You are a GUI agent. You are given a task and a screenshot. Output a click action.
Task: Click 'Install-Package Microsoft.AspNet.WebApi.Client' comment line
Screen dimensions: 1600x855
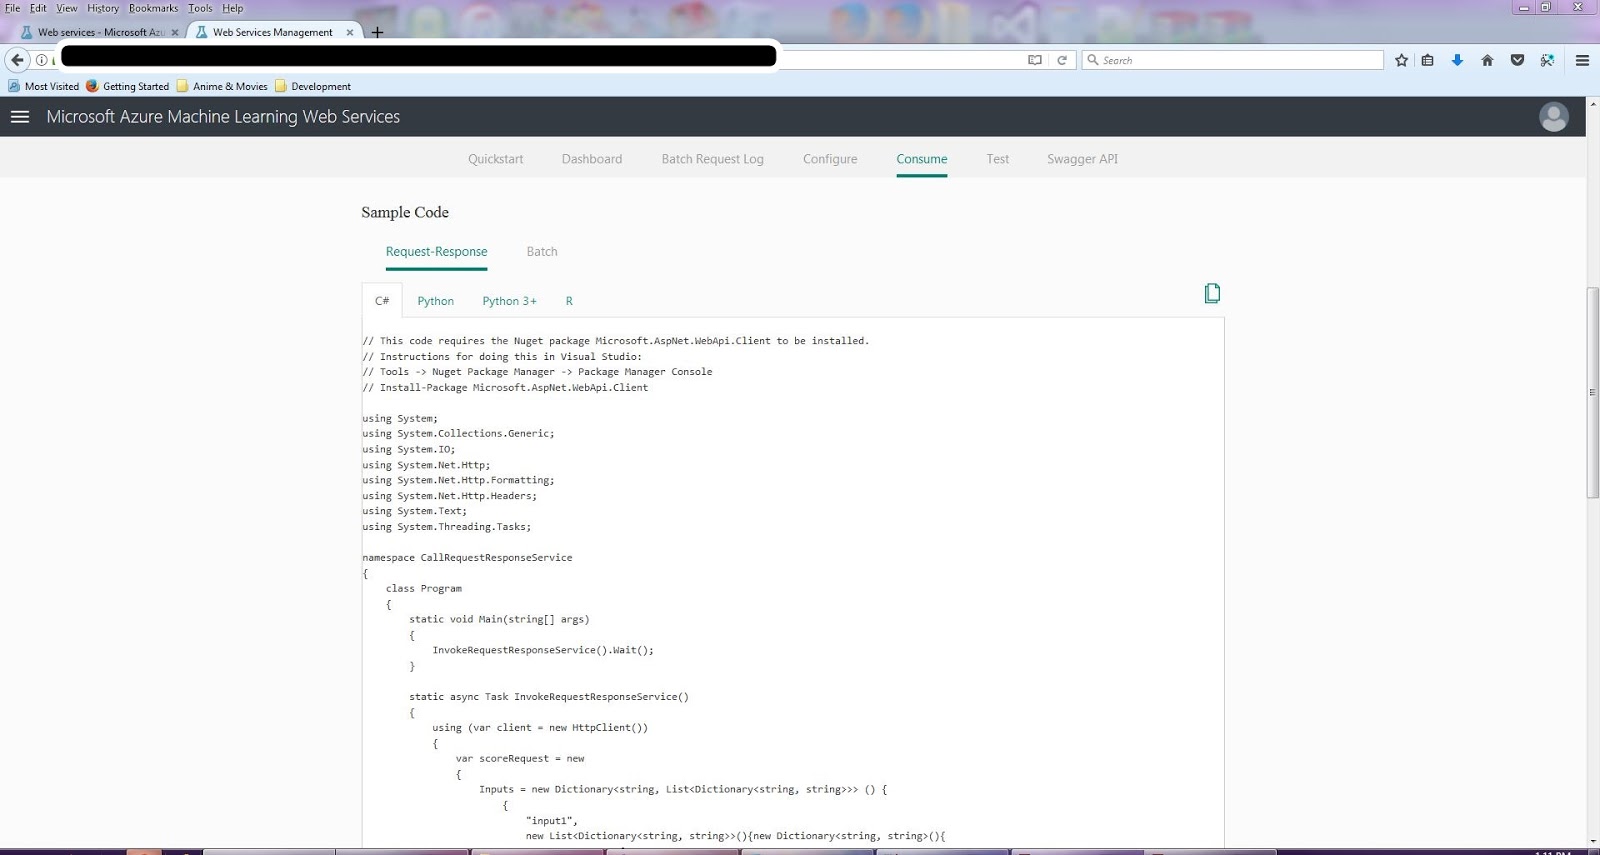(x=505, y=388)
